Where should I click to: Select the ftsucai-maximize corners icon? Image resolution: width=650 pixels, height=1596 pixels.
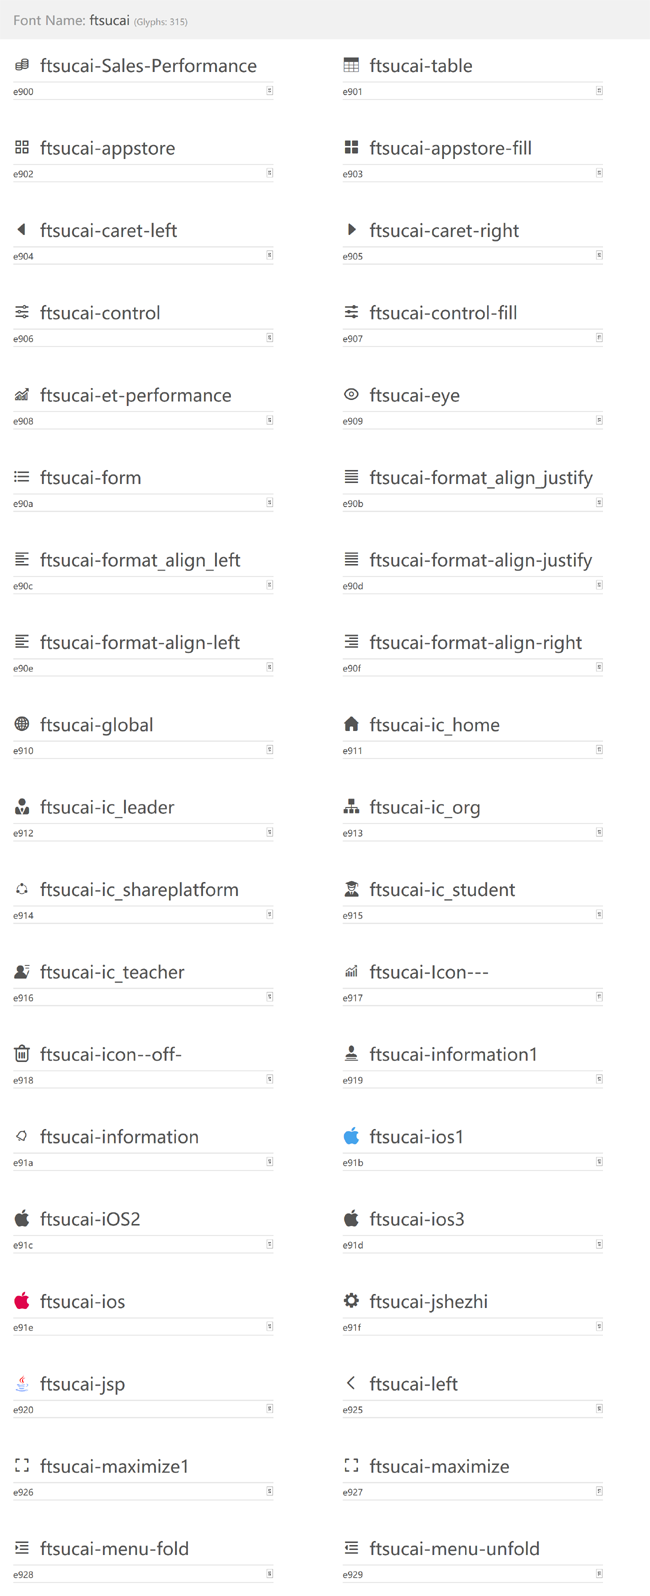click(351, 1465)
